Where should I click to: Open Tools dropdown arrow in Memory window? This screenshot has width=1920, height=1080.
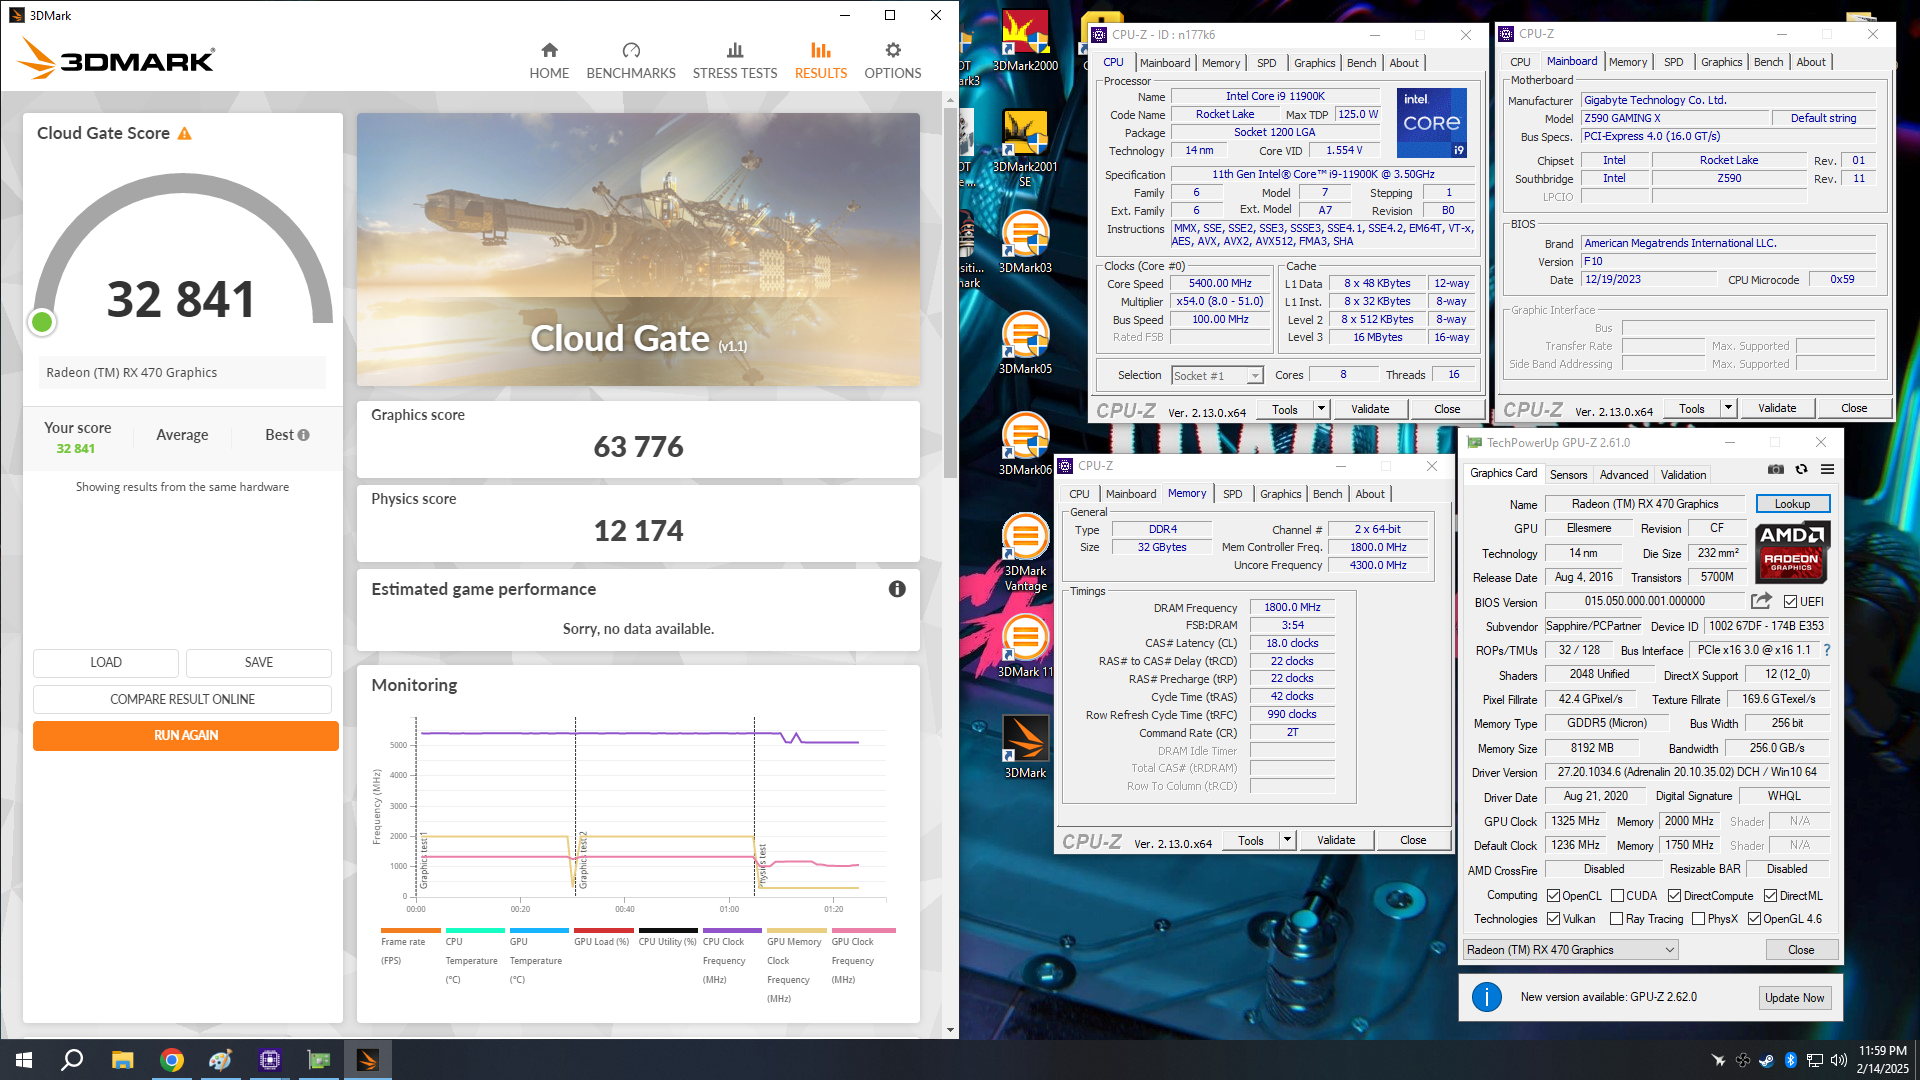(x=1287, y=840)
